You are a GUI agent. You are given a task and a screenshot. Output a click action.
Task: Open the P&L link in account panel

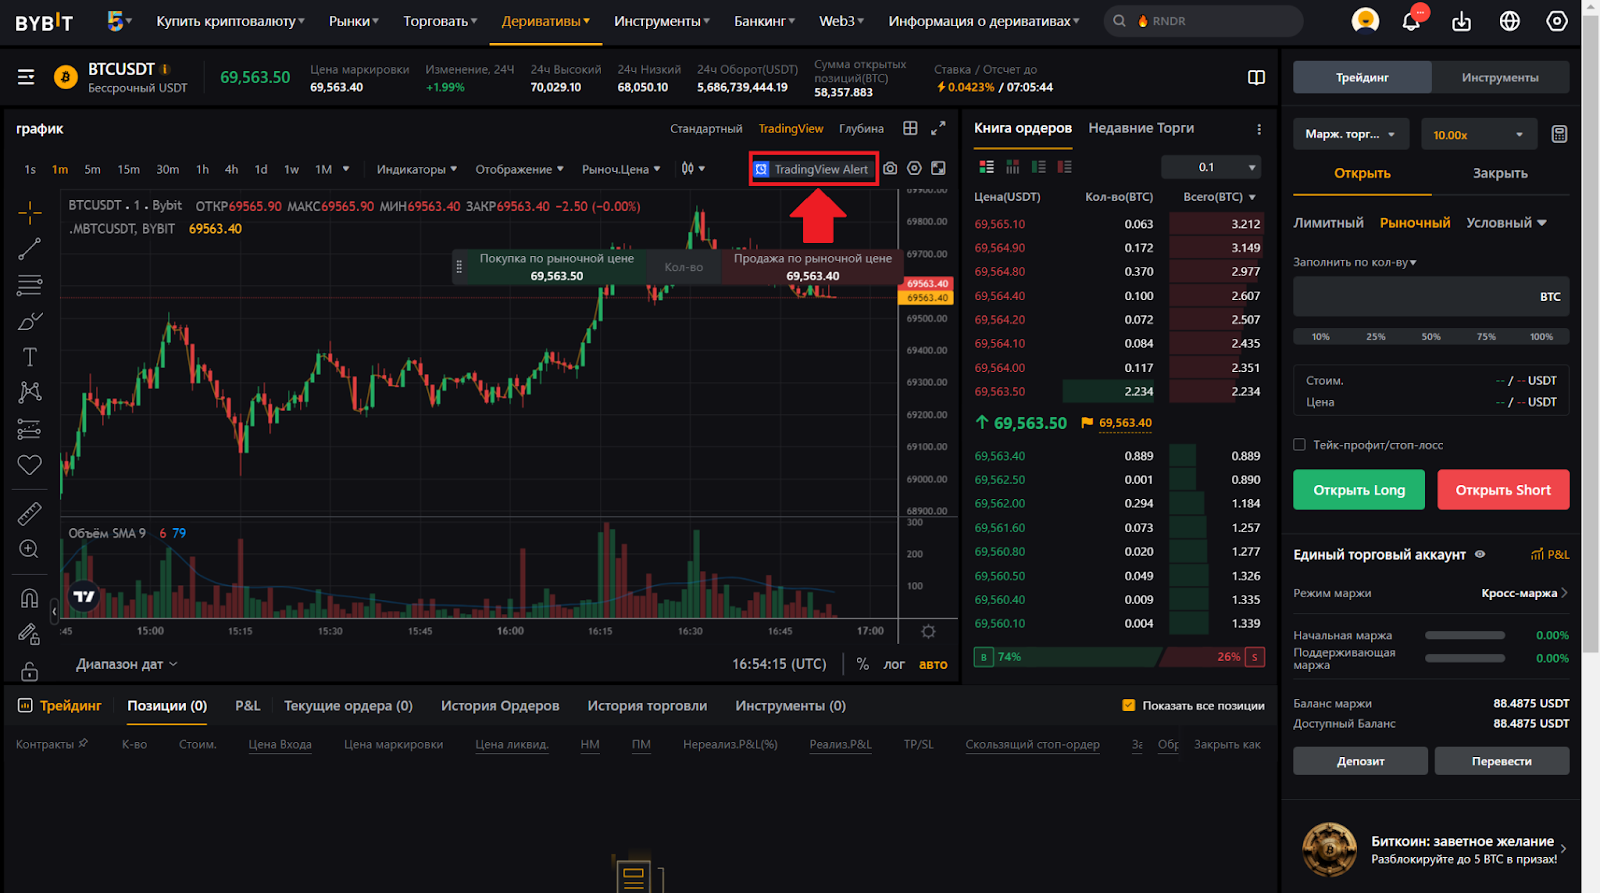(1550, 554)
